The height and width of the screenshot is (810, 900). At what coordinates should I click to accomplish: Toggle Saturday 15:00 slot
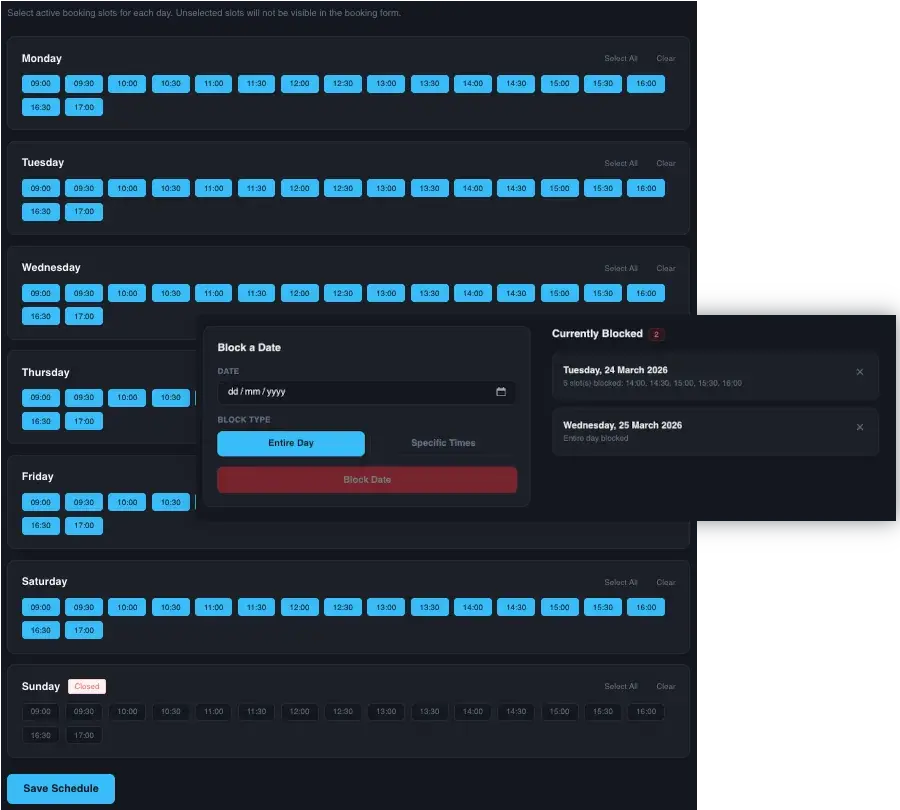(560, 607)
